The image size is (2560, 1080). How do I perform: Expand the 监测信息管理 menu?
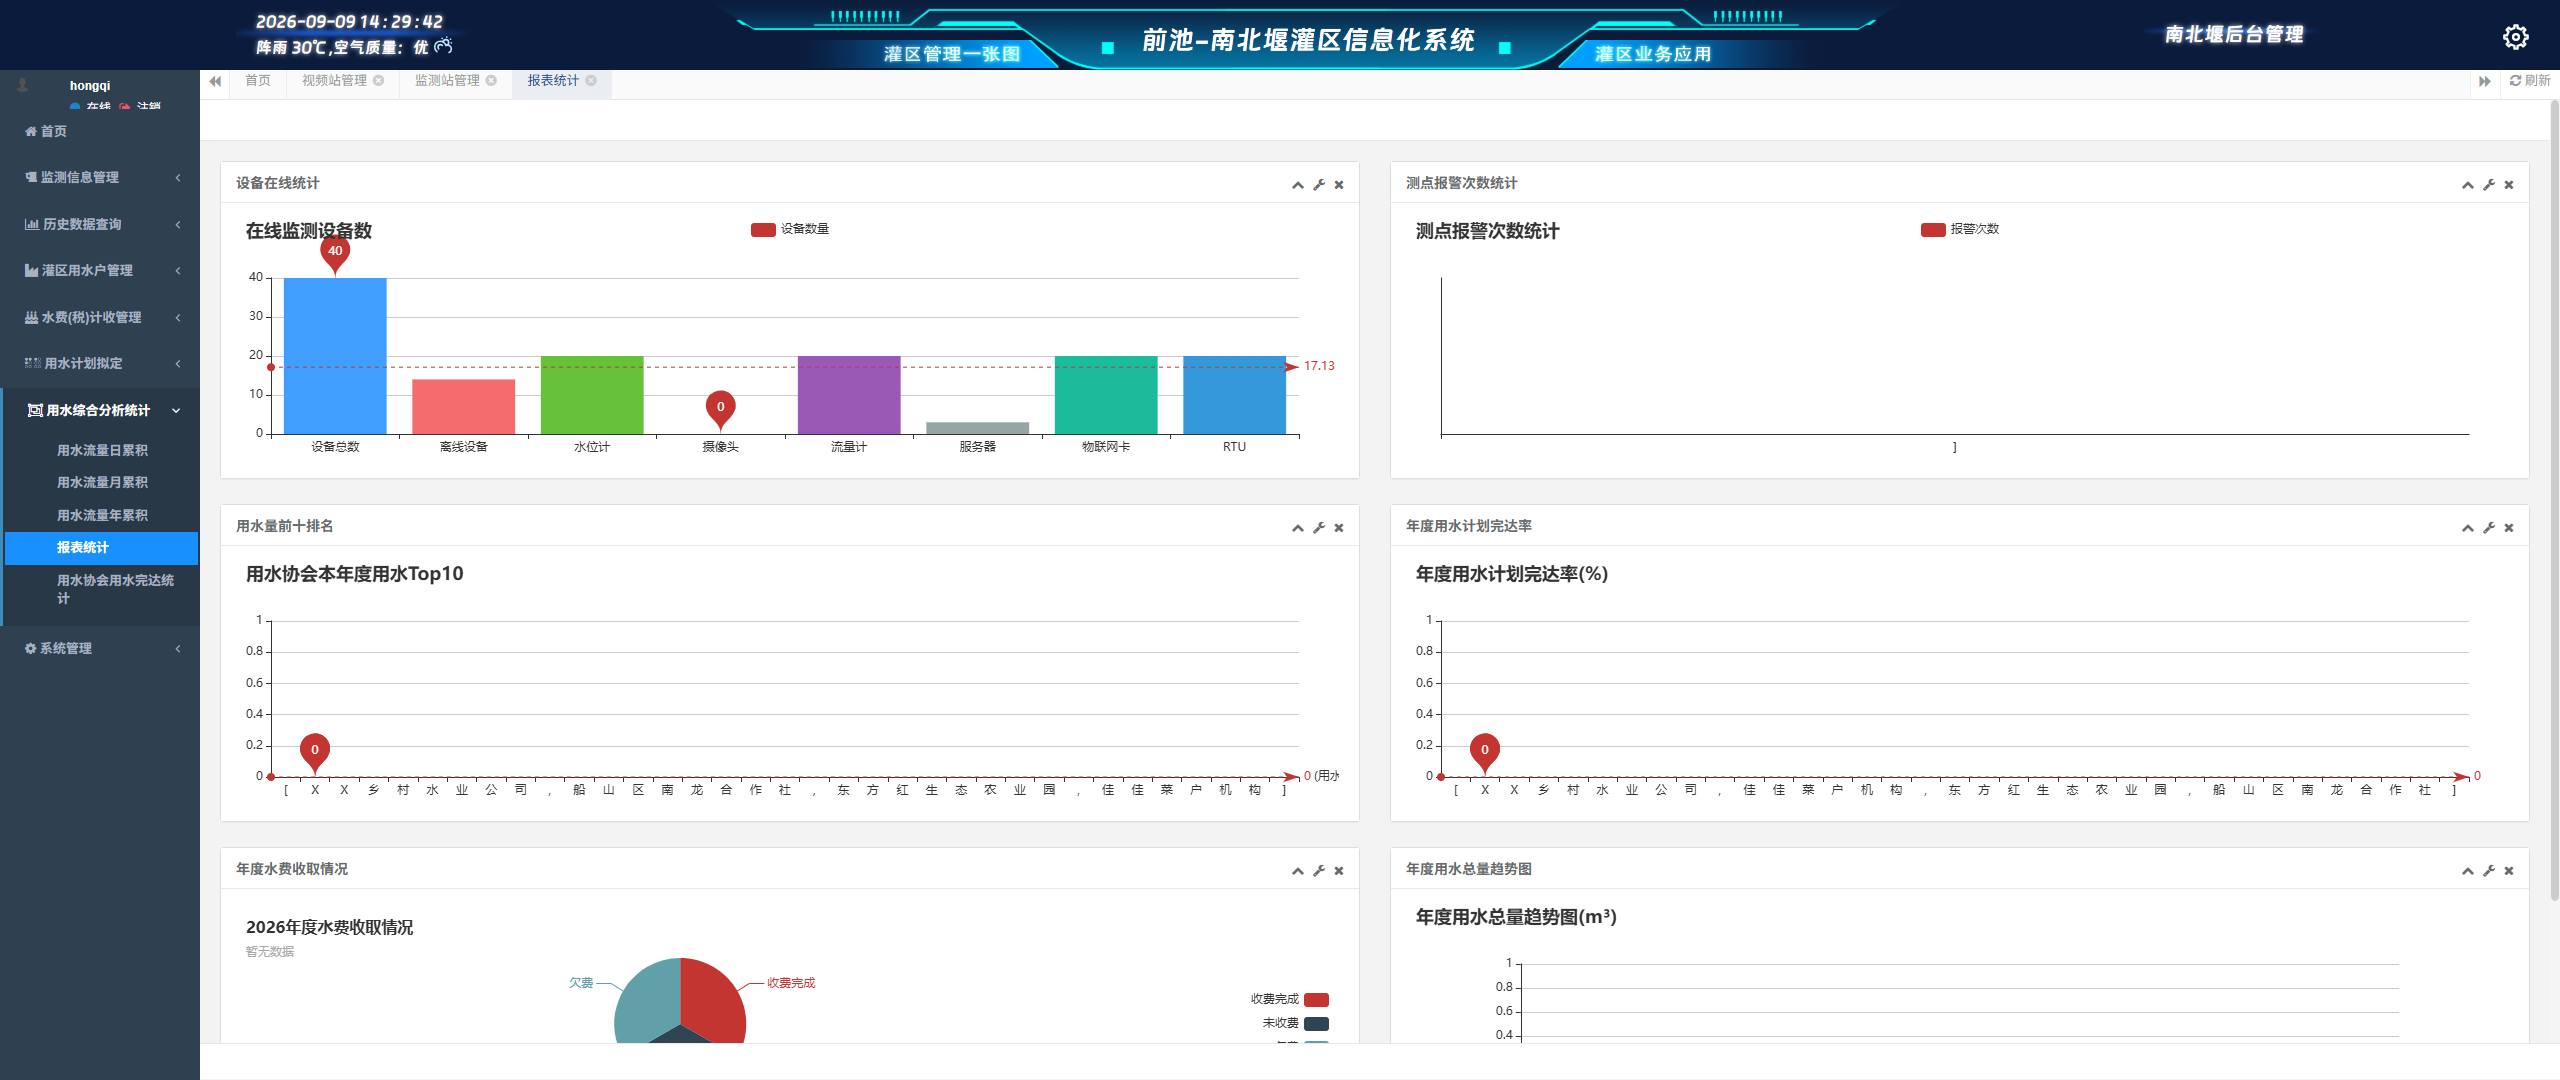point(100,178)
